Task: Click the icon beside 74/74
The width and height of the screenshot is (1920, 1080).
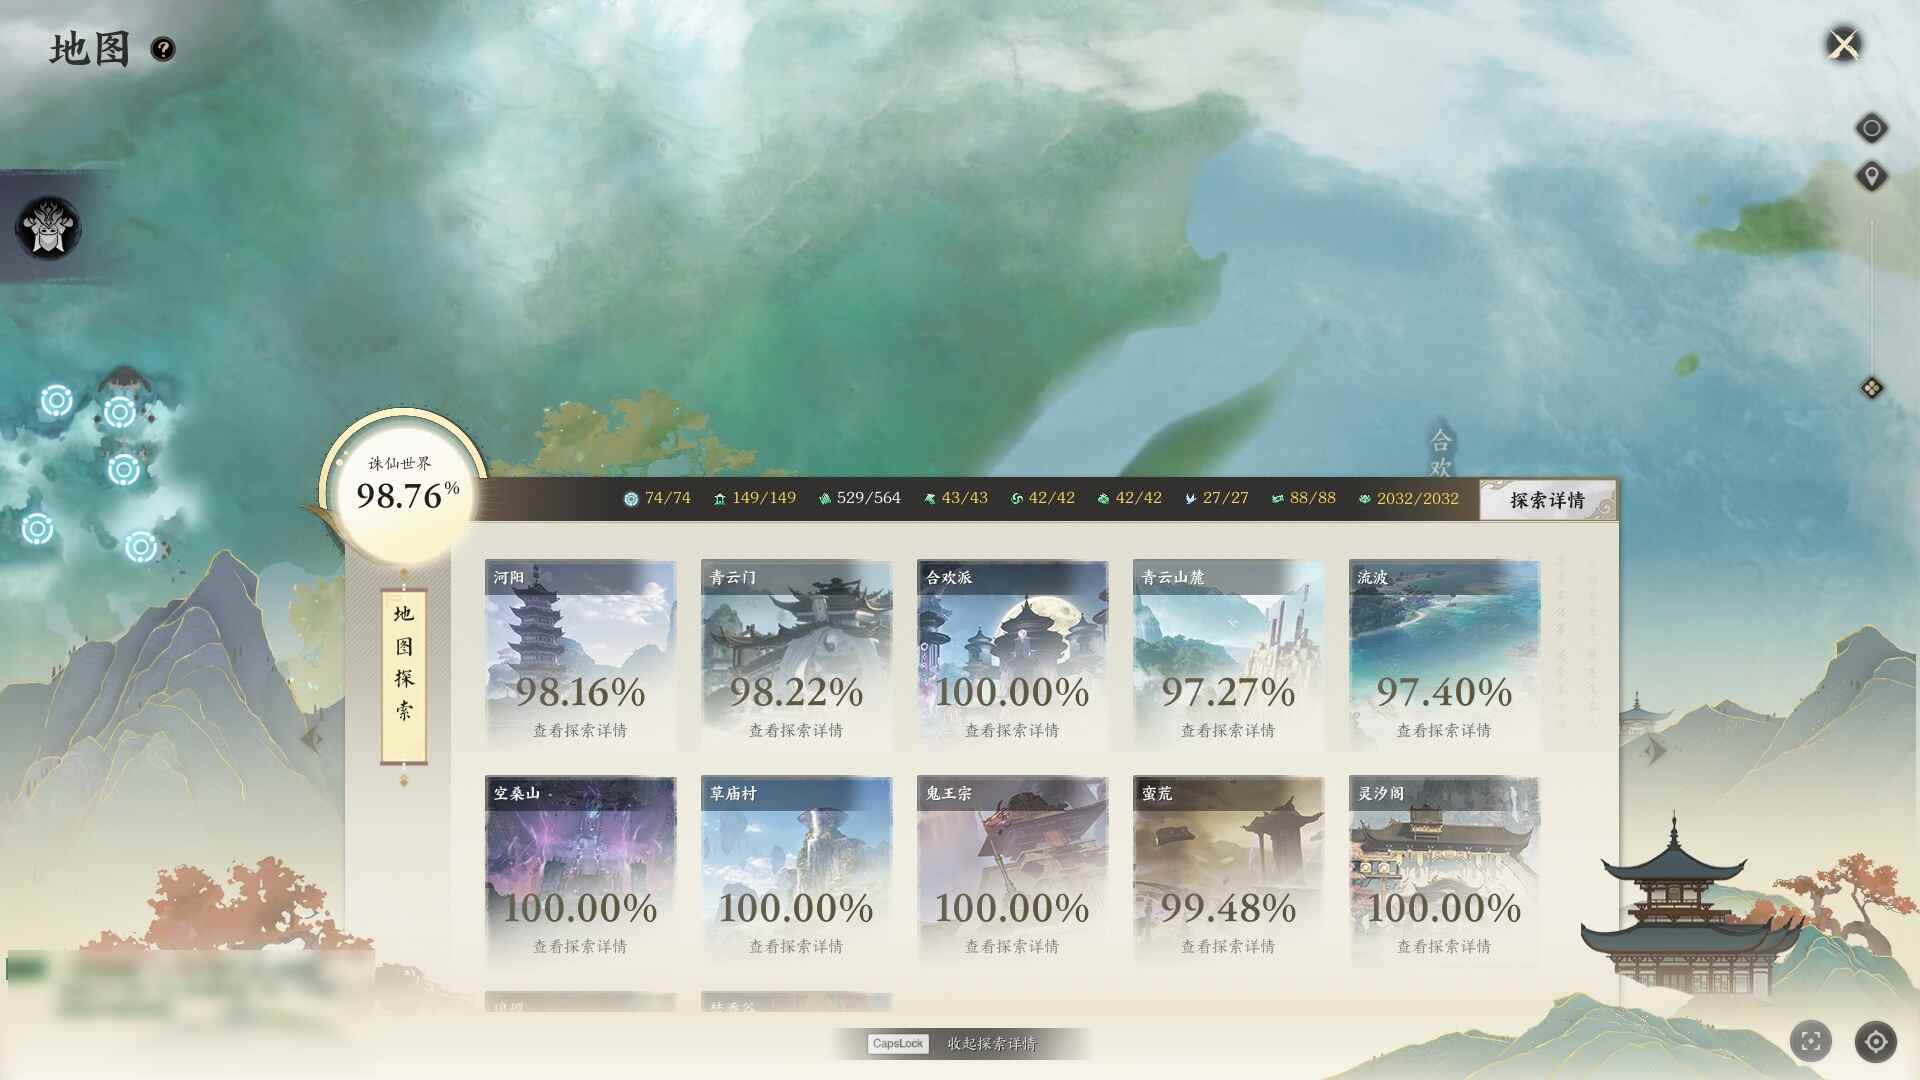Action: 631,499
